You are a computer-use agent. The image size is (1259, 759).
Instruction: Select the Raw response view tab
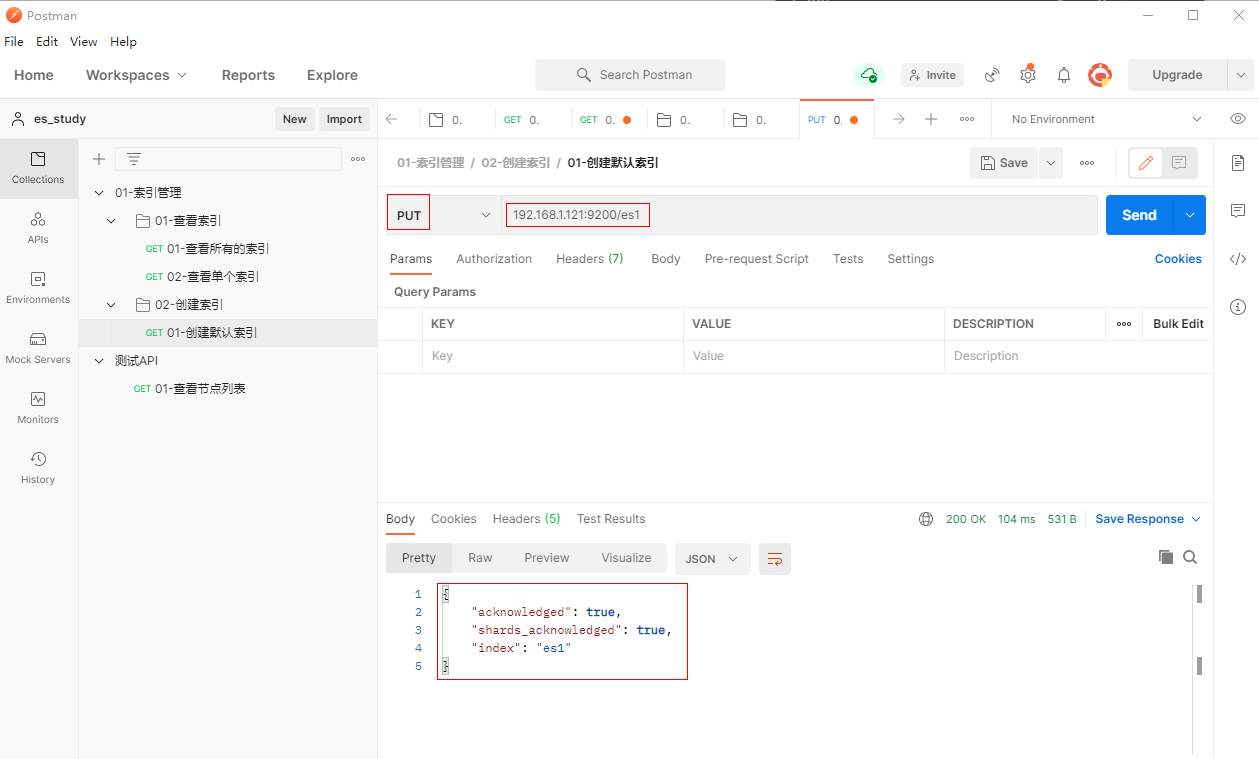[480, 558]
